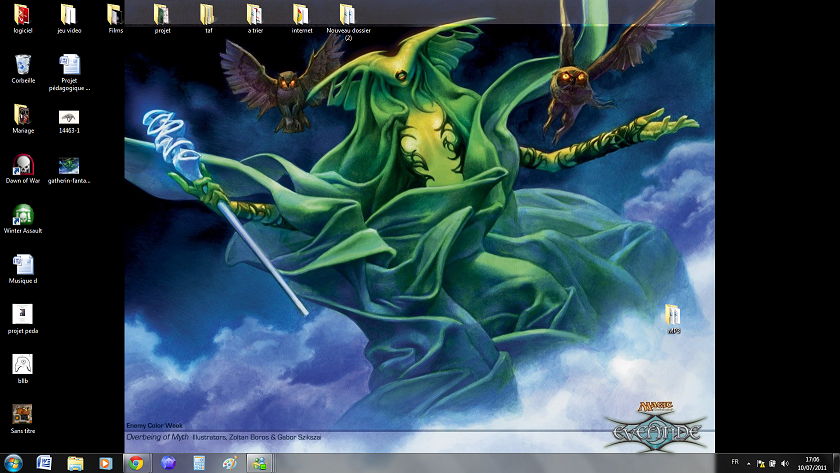Open the Action Center flag icon

click(x=761, y=463)
